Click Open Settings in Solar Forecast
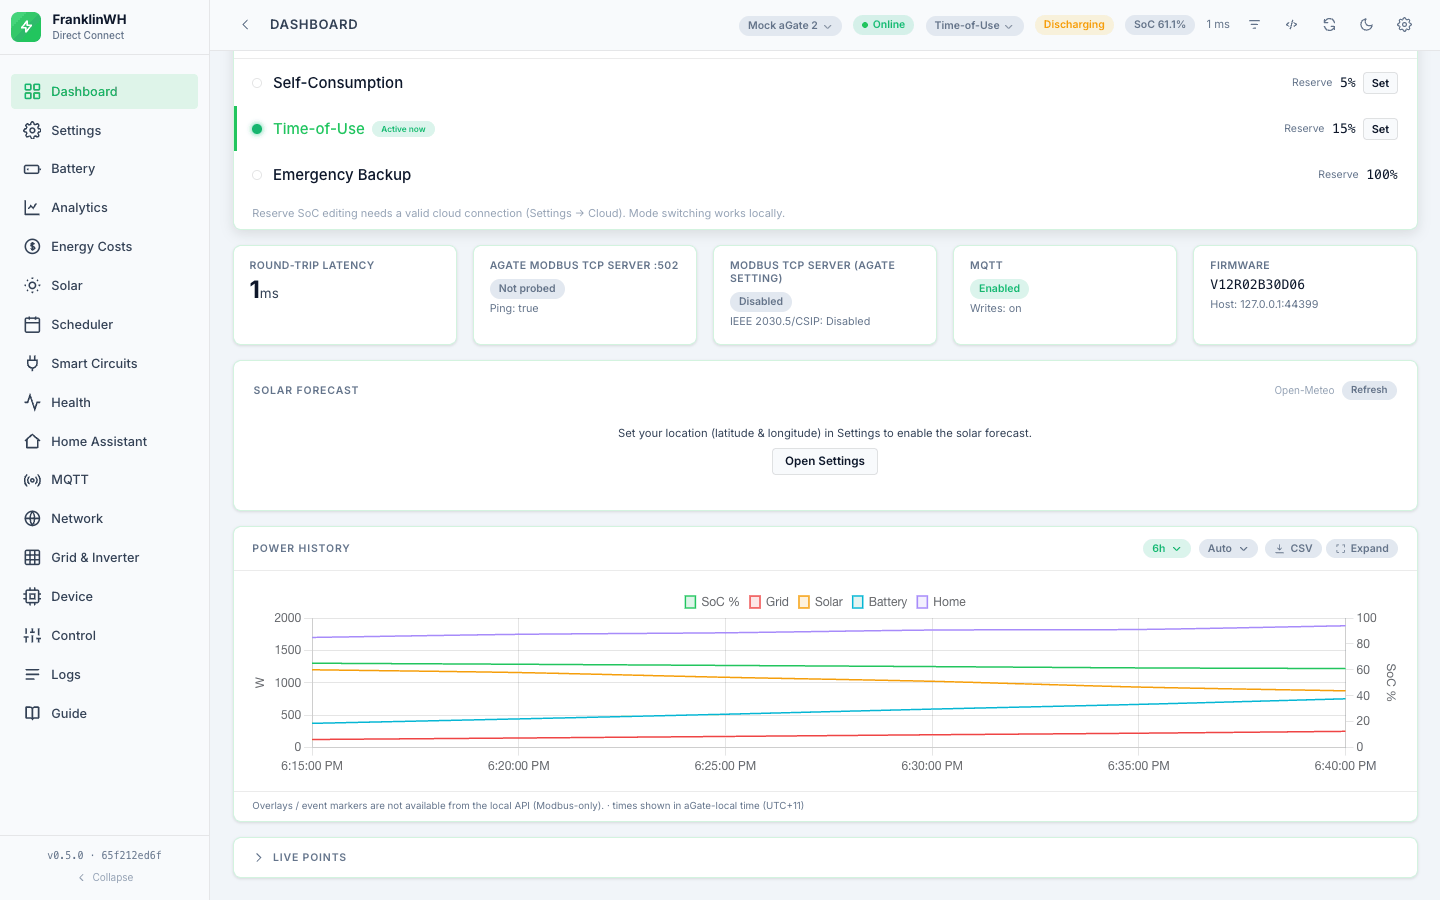1440x900 pixels. (x=825, y=461)
